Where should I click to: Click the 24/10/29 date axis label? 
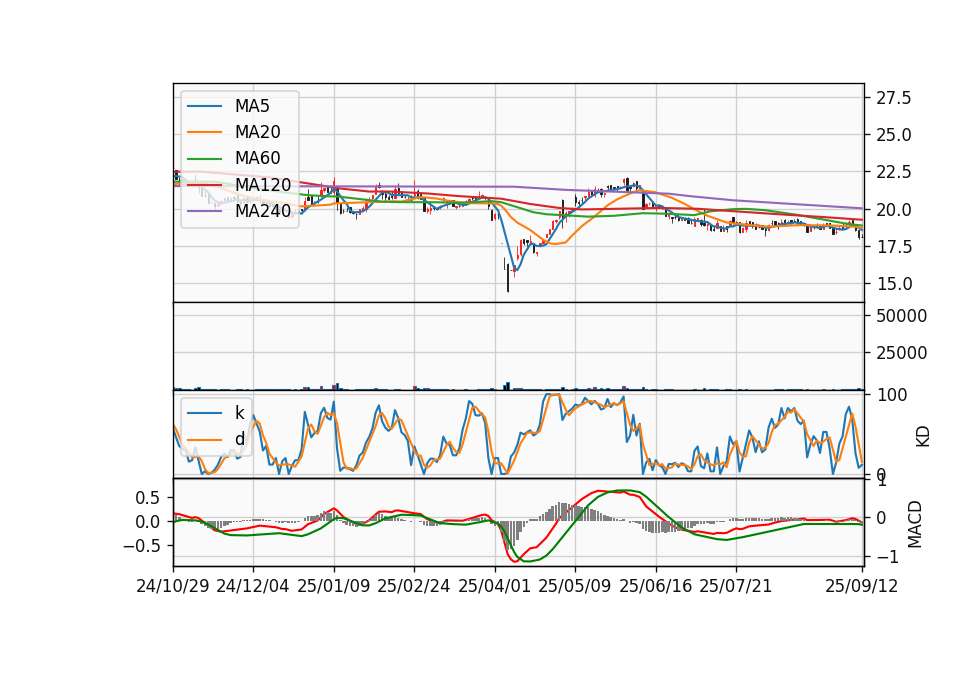[173, 586]
